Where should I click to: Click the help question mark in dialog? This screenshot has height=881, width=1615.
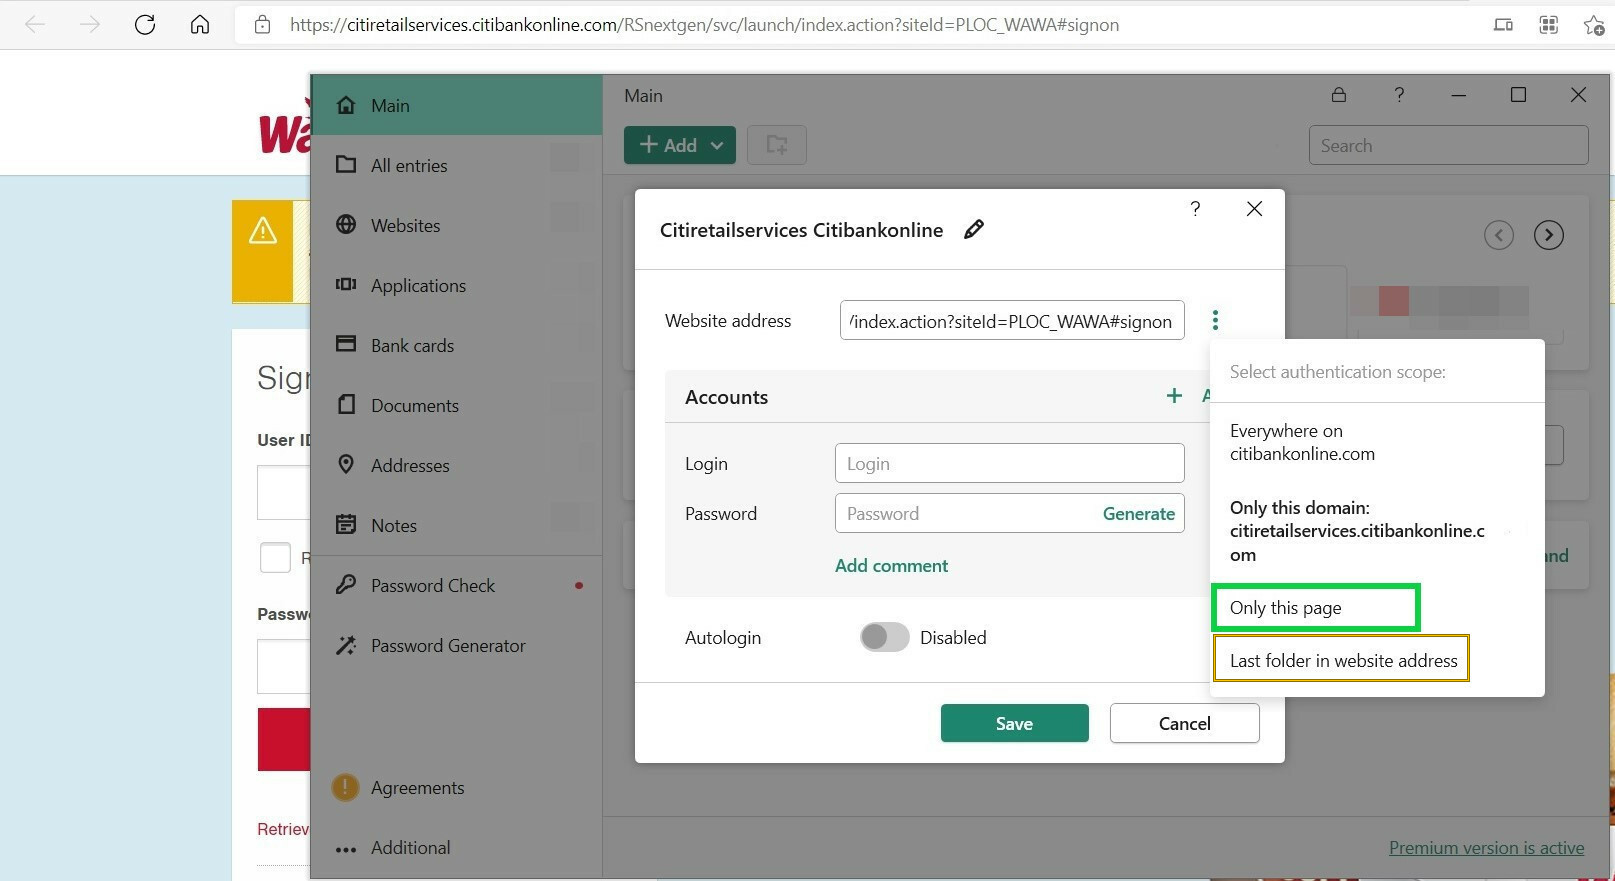tap(1195, 208)
